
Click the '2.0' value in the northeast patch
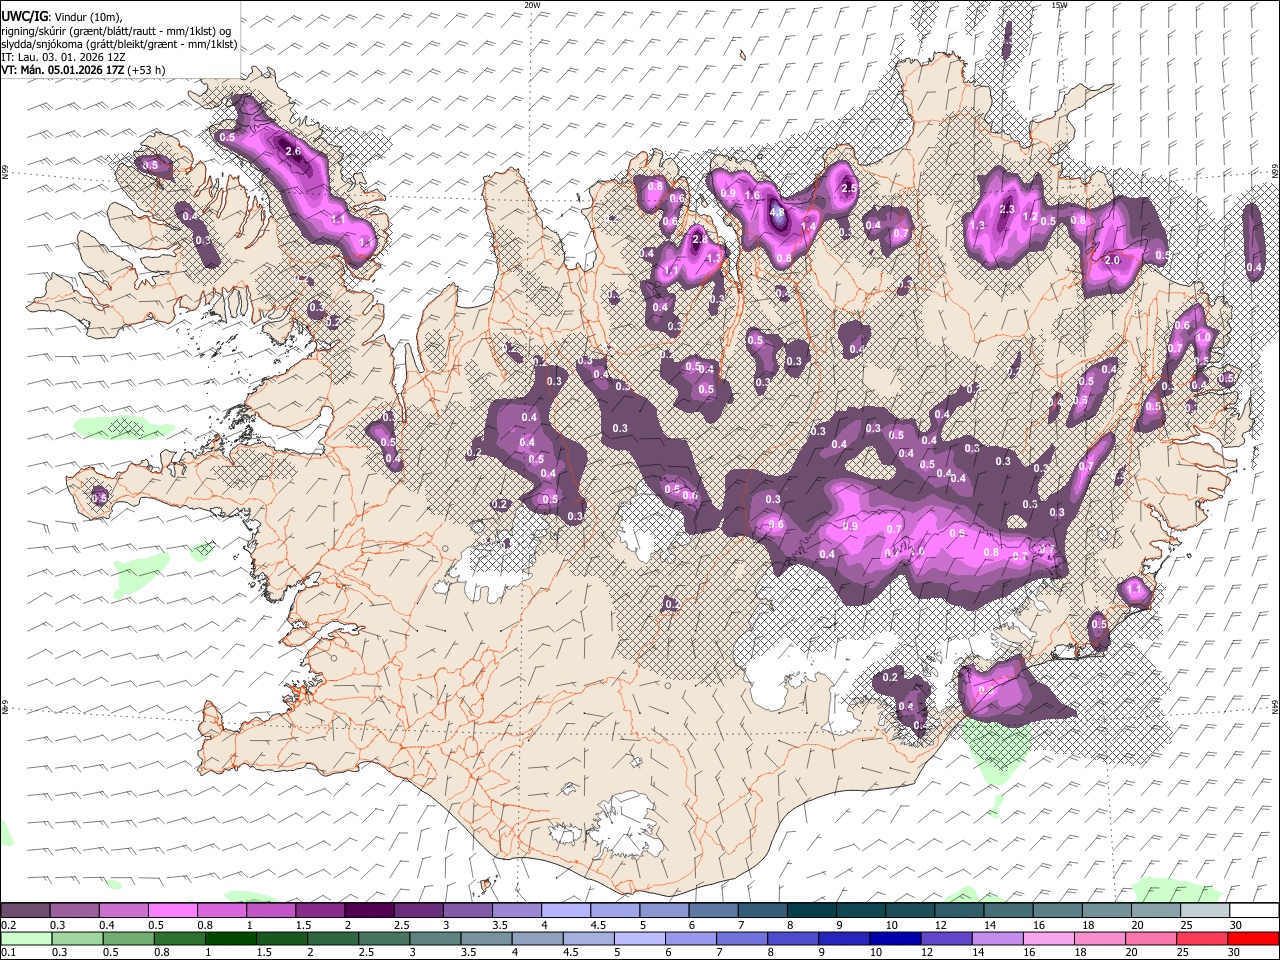click(x=1112, y=260)
